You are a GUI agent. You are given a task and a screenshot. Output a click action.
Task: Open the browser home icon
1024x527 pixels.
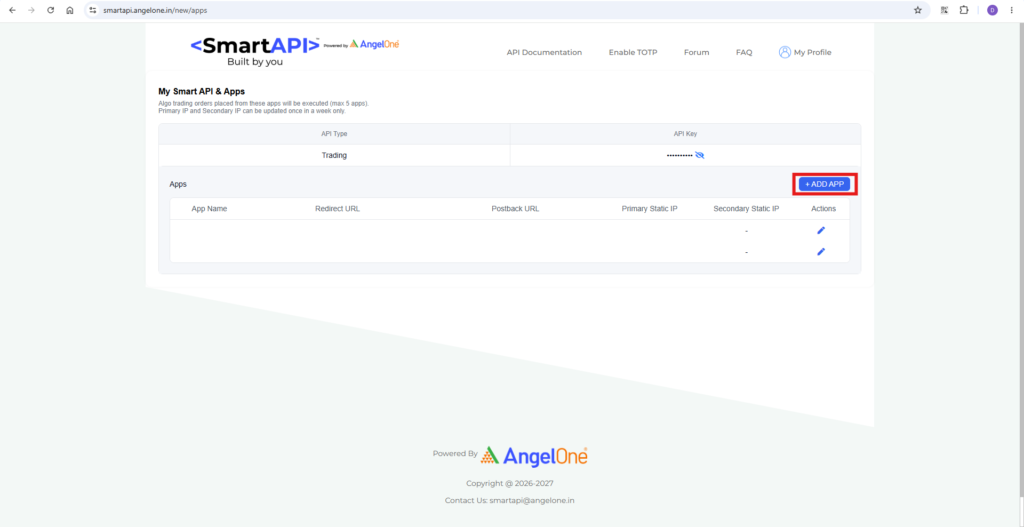pyautogui.click(x=70, y=10)
